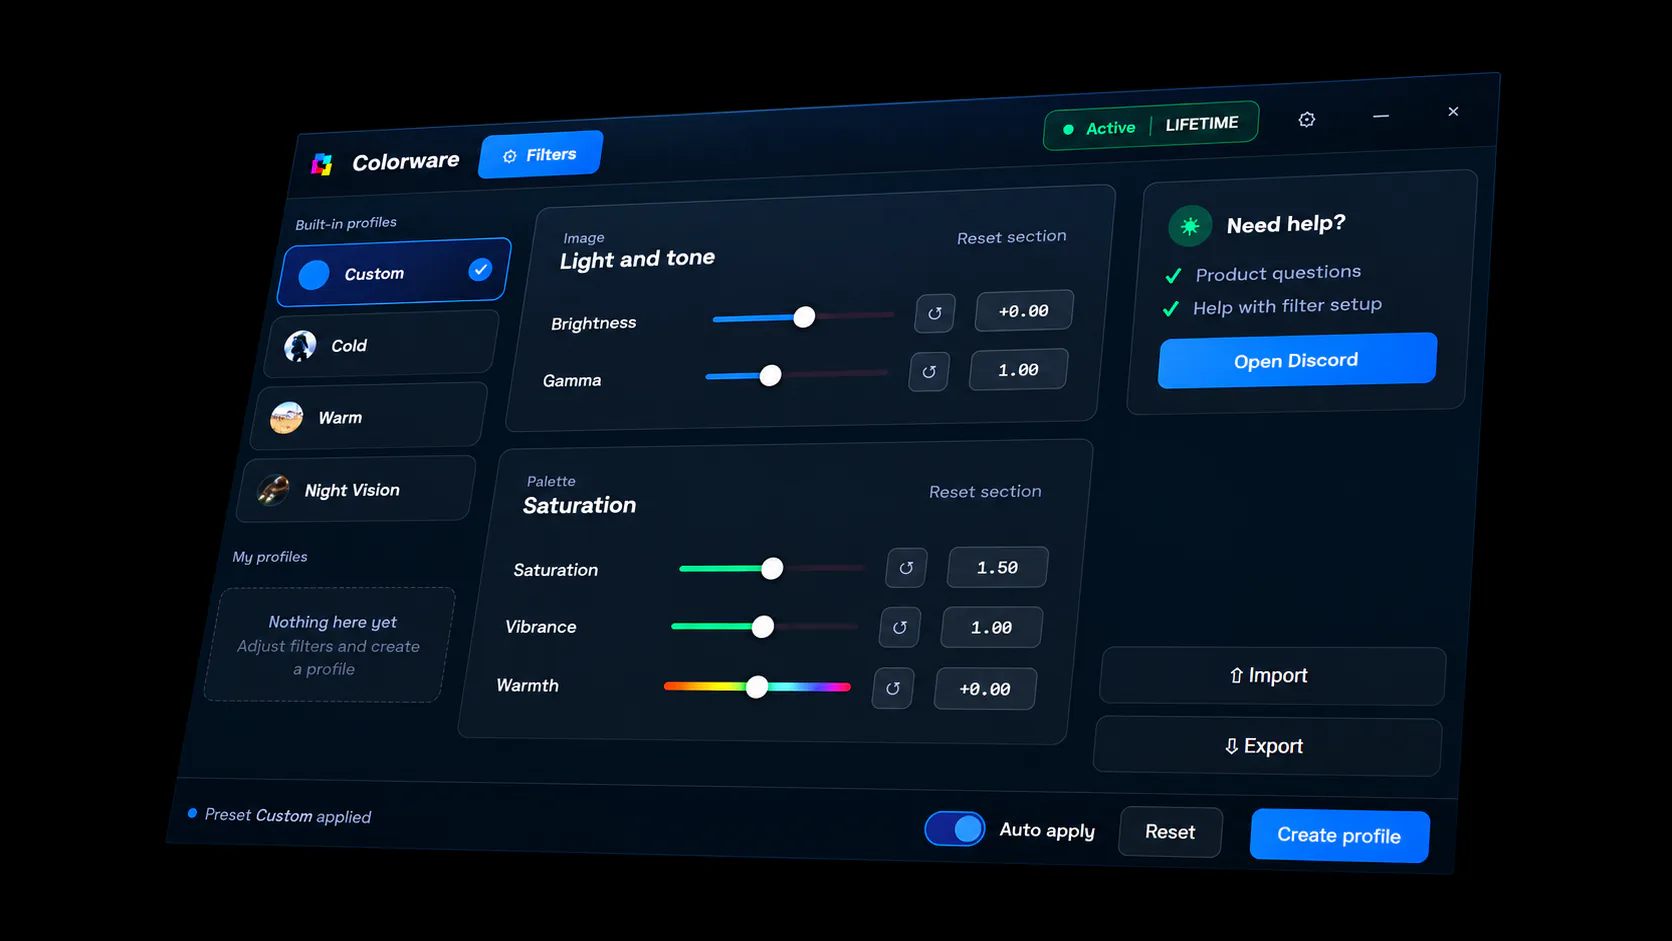
Task: Reset Brightness with its undo icon
Action: click(x=935, y=313)
